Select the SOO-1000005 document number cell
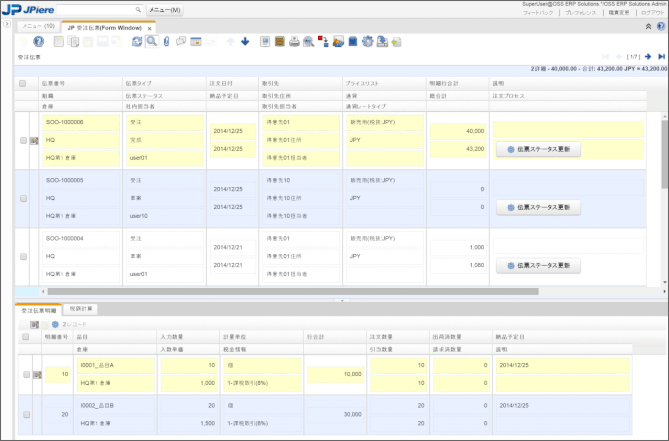This screenshot has height=441, width=669. point(81,180)
